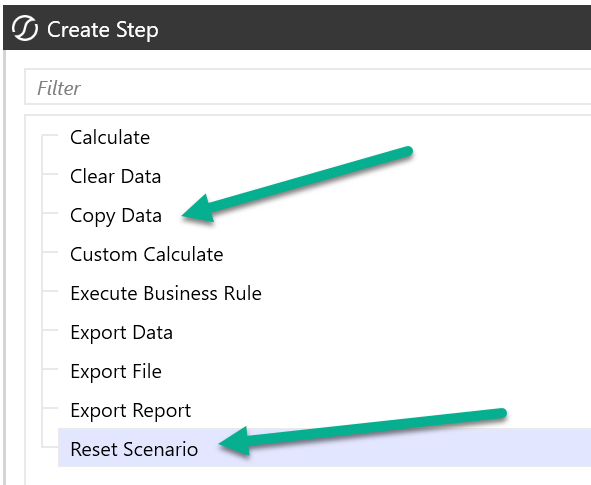Click the tree connector beside Clear Data

(x=50, y=174)
